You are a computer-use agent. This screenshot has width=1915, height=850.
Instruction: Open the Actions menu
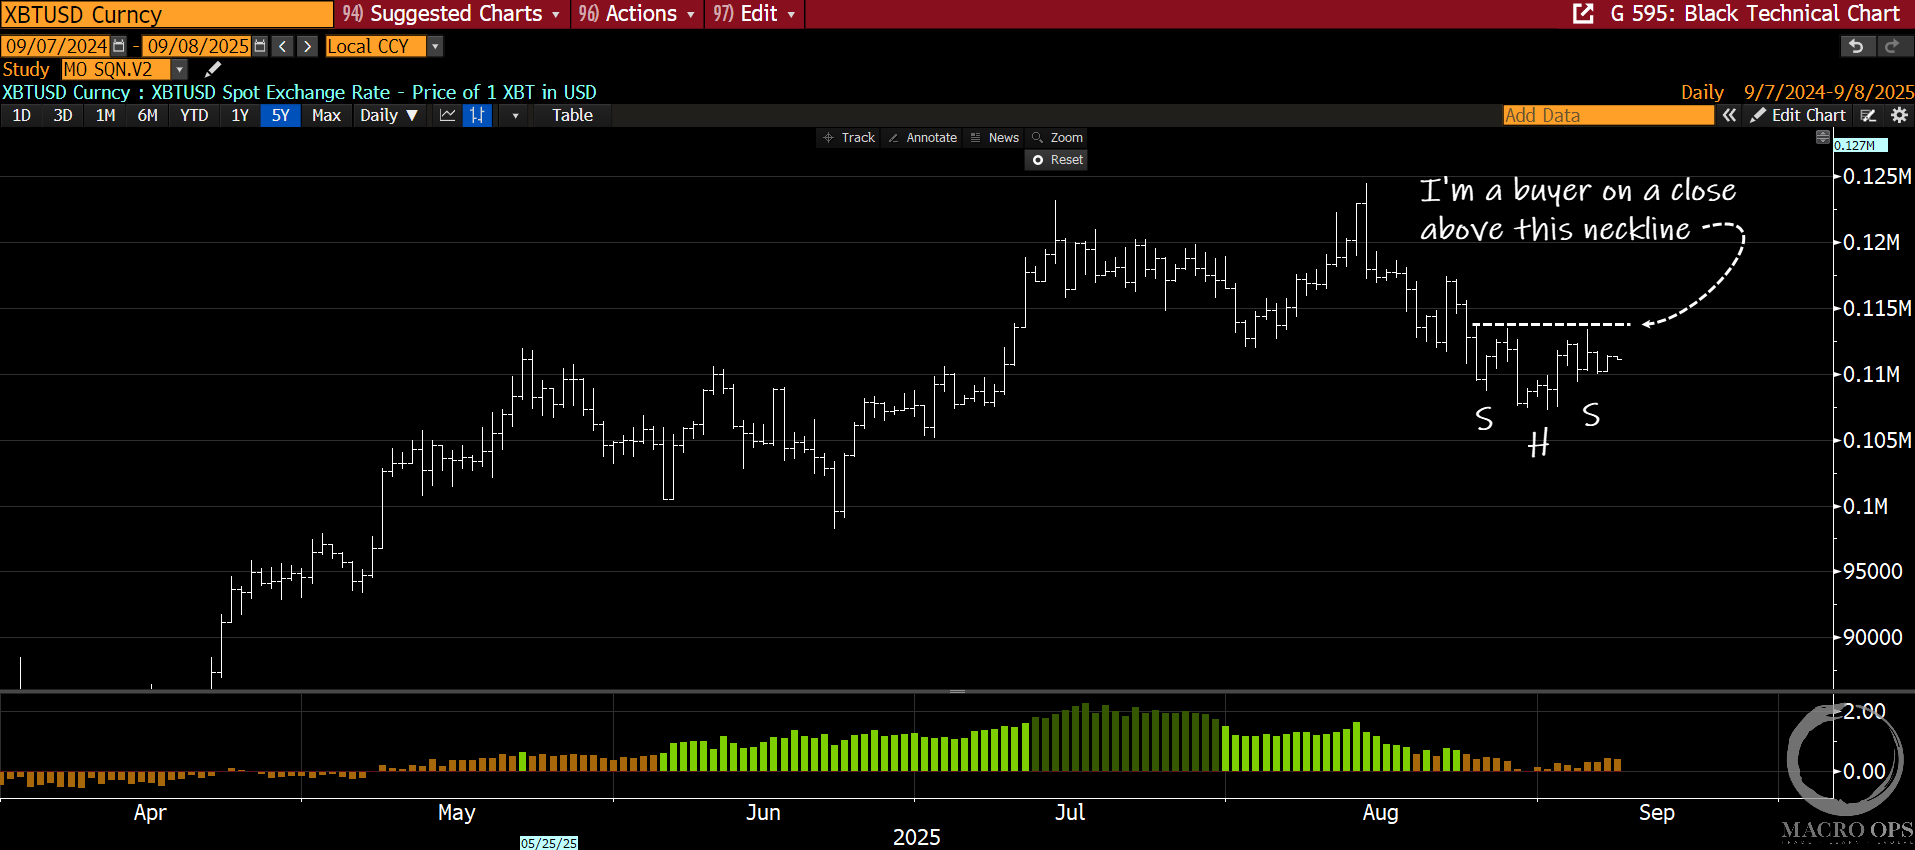click(637, 14)
